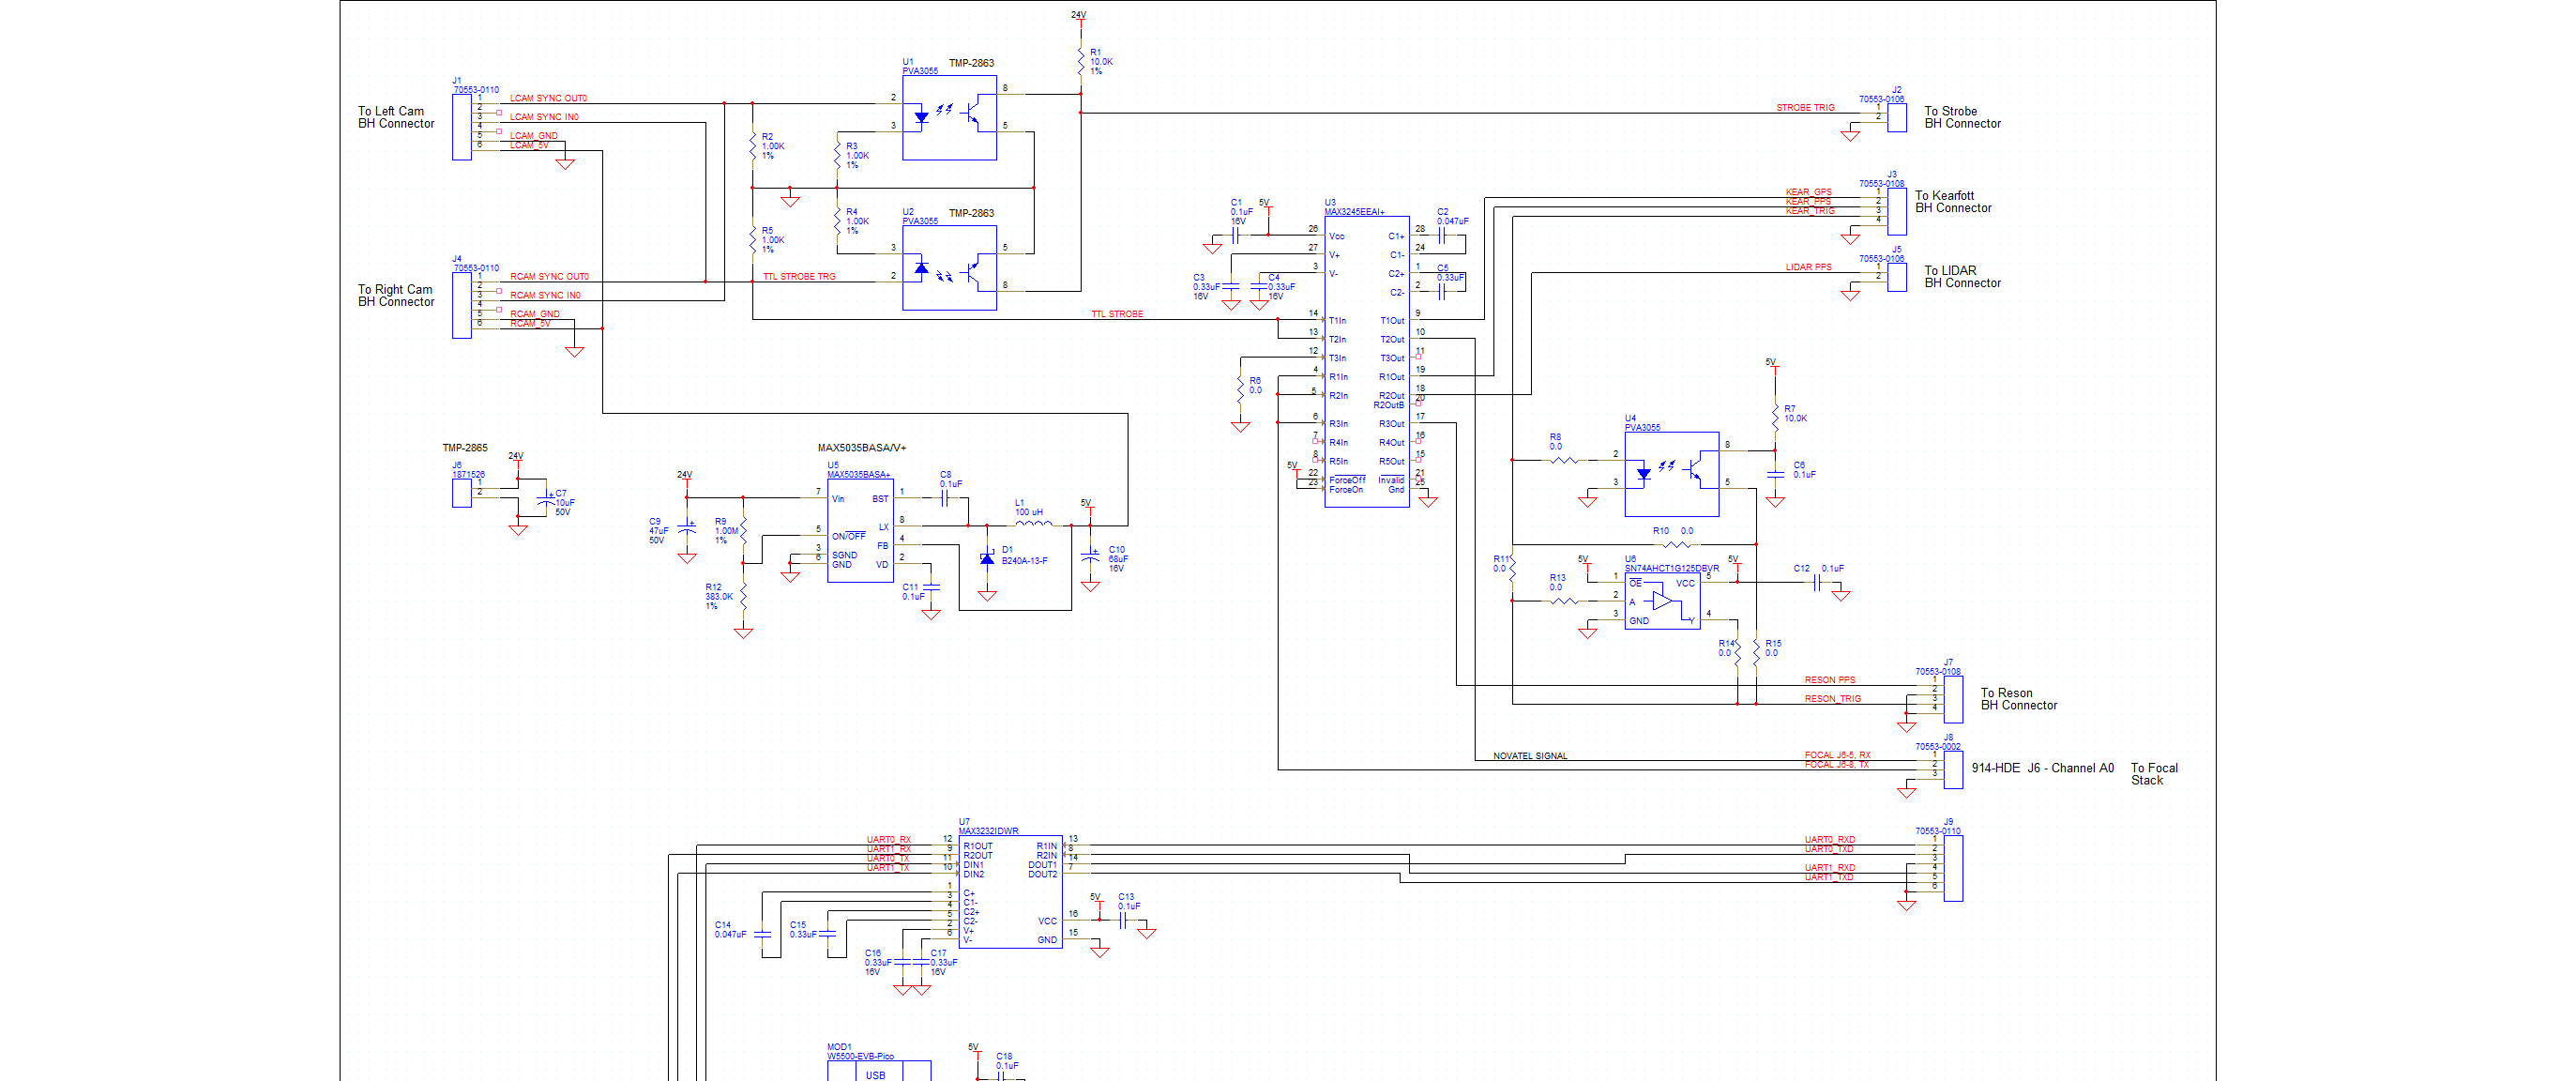The image size is (2576, 1081).
Task: Select capacitor C10 68uF symbol
Action: (1090, 555)
